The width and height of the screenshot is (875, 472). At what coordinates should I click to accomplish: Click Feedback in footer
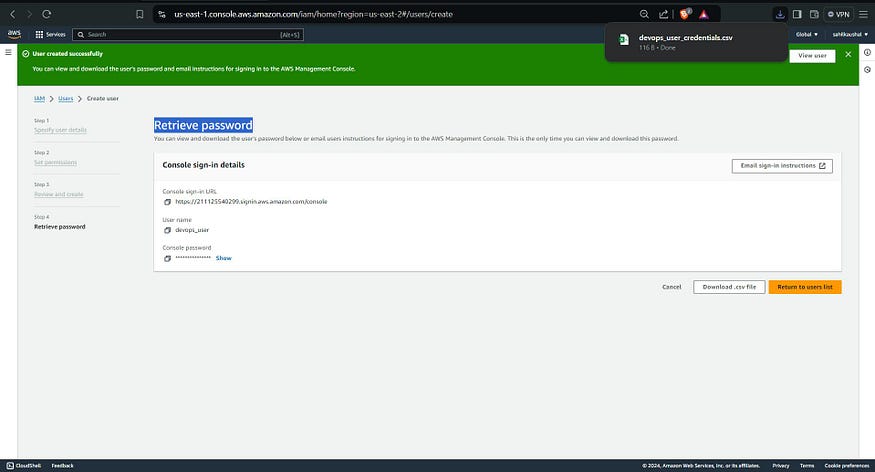pyautogui.click(x=62, y=465)
